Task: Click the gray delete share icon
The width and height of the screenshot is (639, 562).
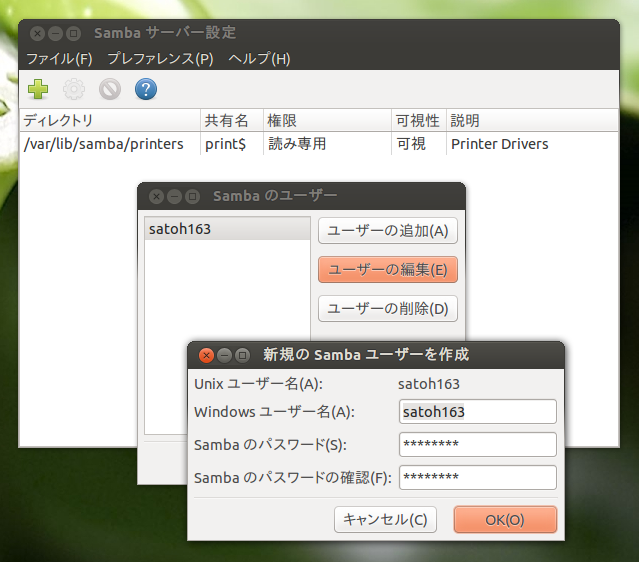Action: pyautogui.click(x=110, y=90)
